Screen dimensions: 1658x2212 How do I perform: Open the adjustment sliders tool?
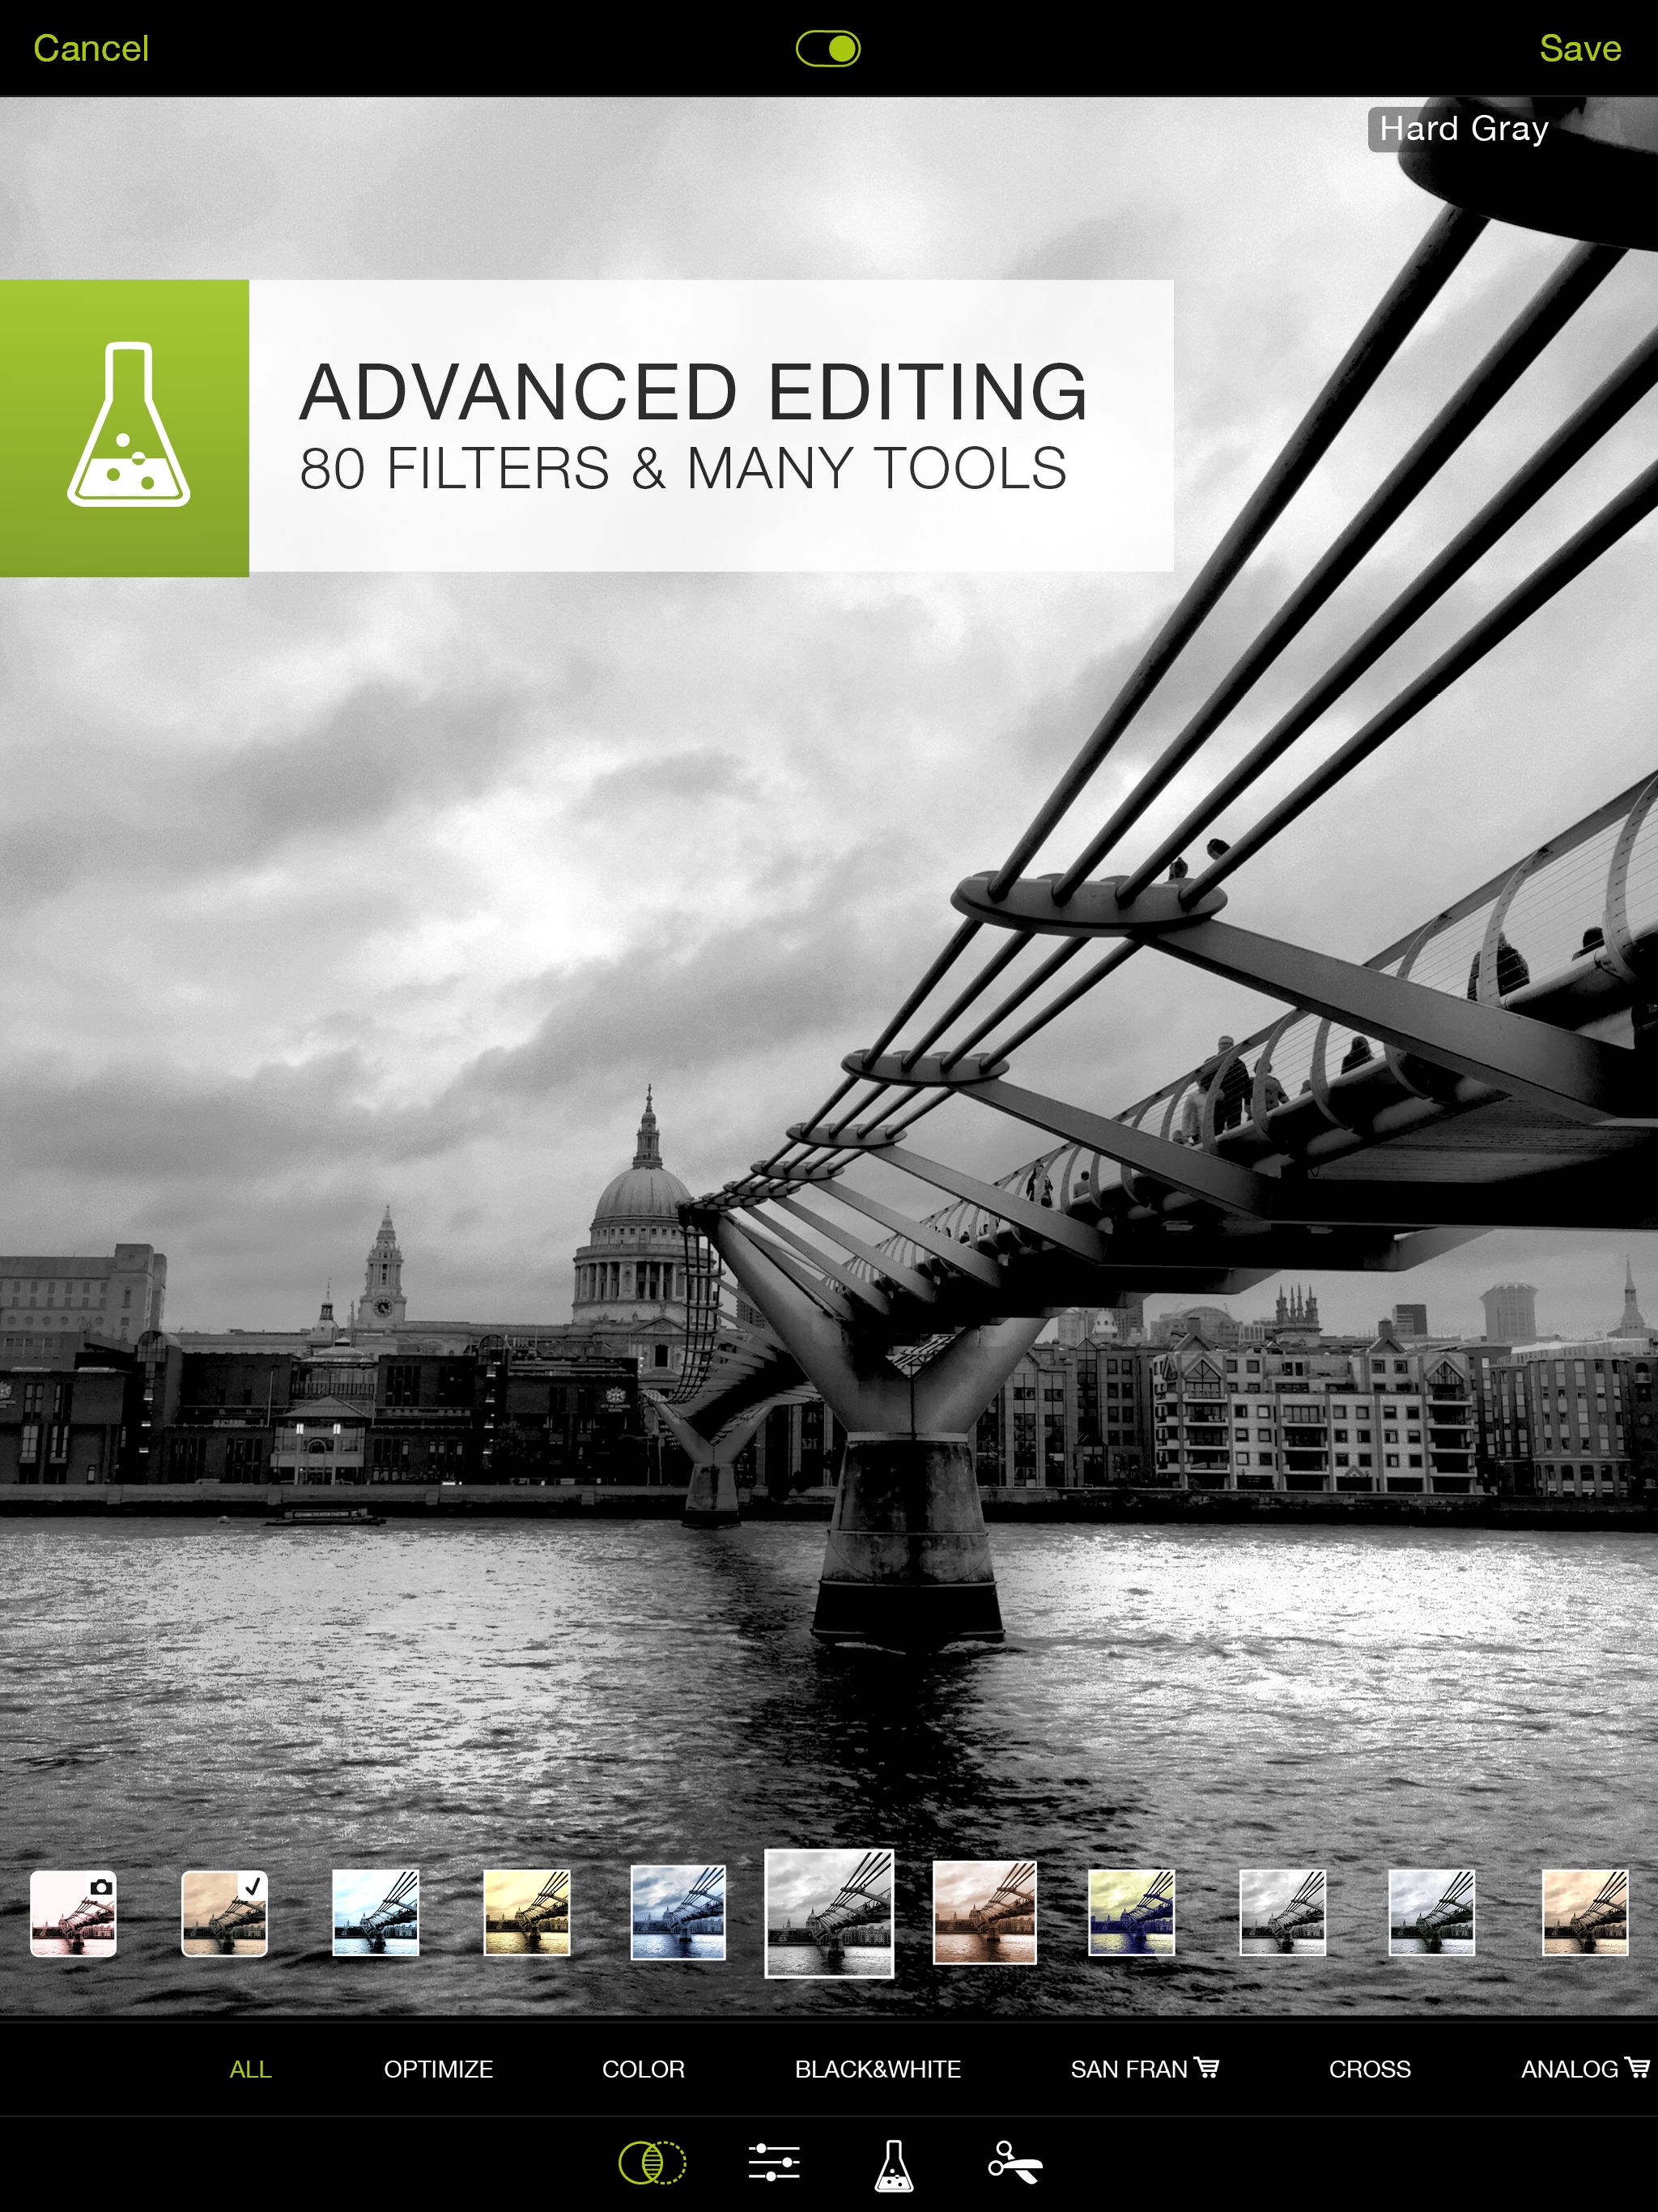(x=774, y=2163)
